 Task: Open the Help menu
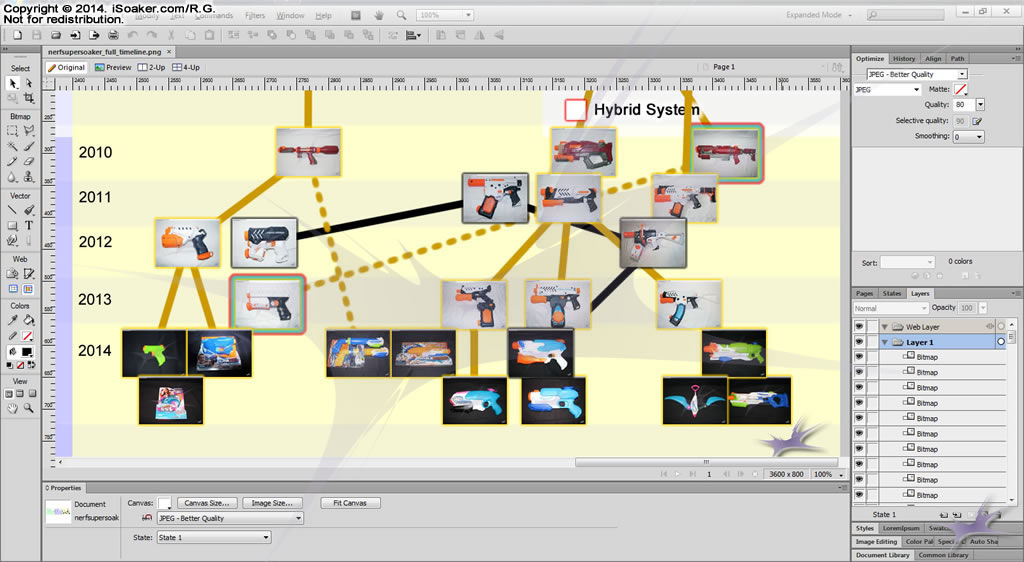point(323,15)
